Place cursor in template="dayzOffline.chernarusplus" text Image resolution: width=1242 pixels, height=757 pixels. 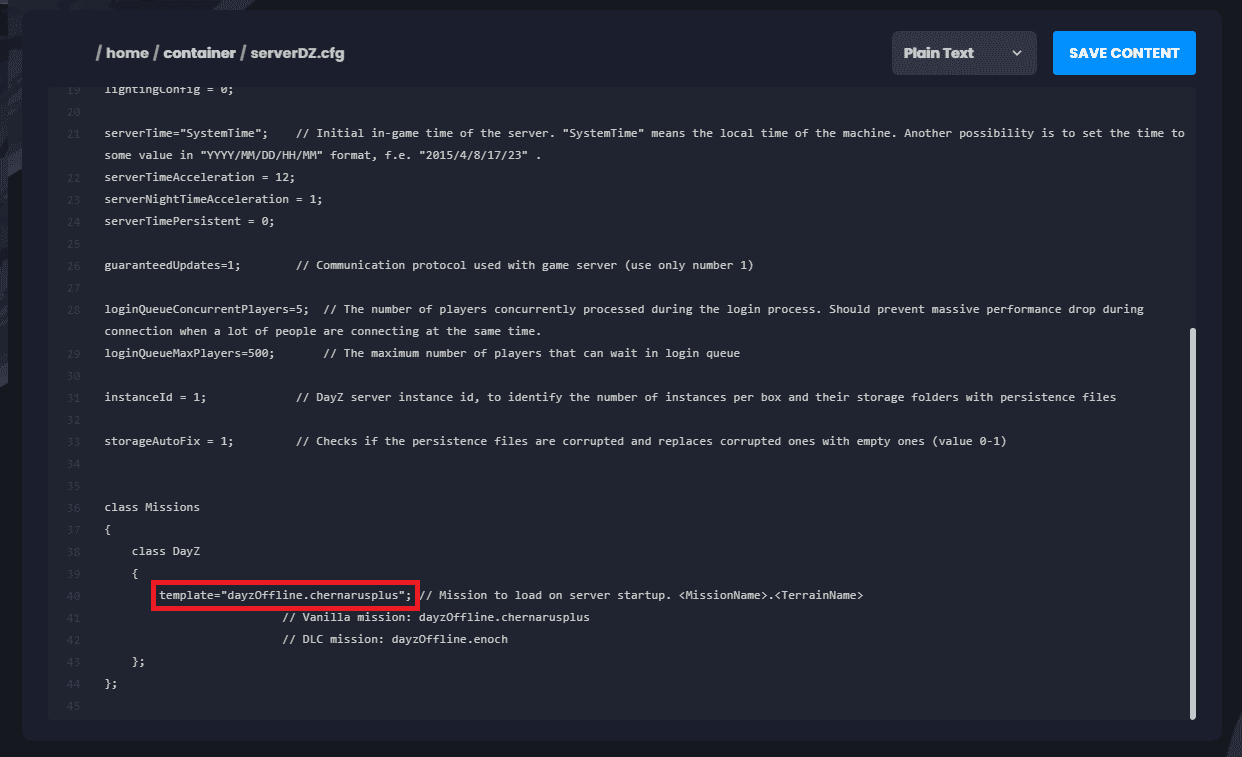click(x=285, y=595)
